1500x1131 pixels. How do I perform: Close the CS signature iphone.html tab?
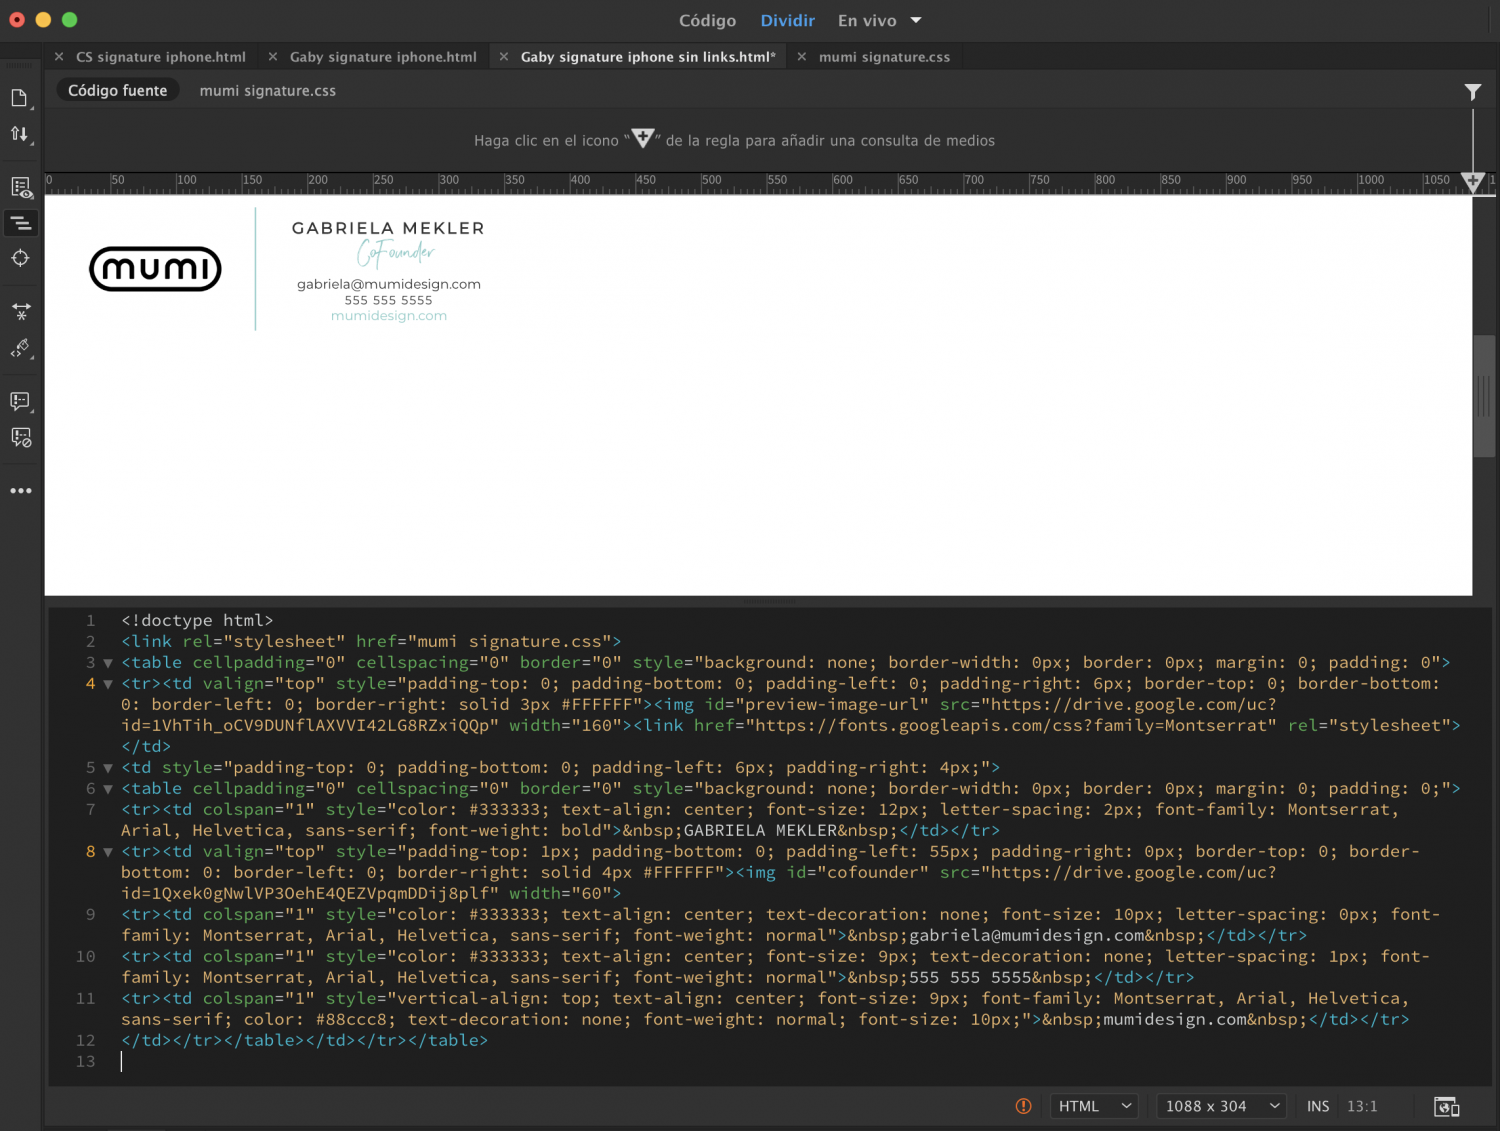click(59, 57)
